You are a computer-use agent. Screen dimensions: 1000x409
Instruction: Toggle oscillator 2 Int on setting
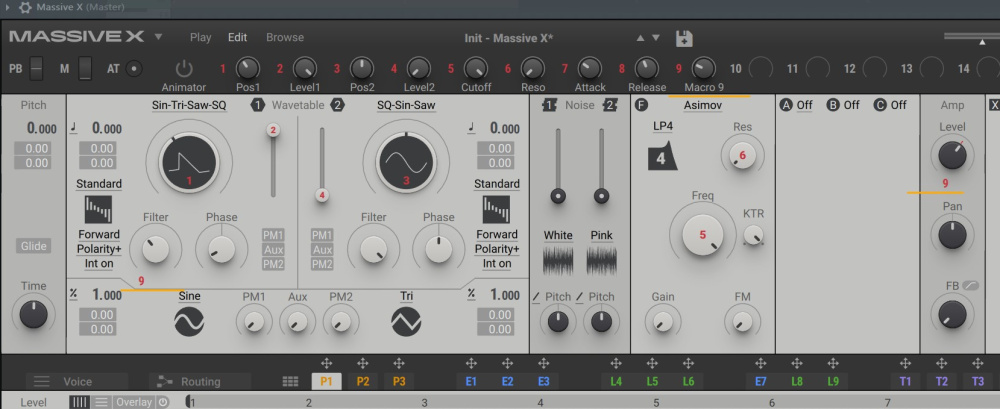[497, 264]
